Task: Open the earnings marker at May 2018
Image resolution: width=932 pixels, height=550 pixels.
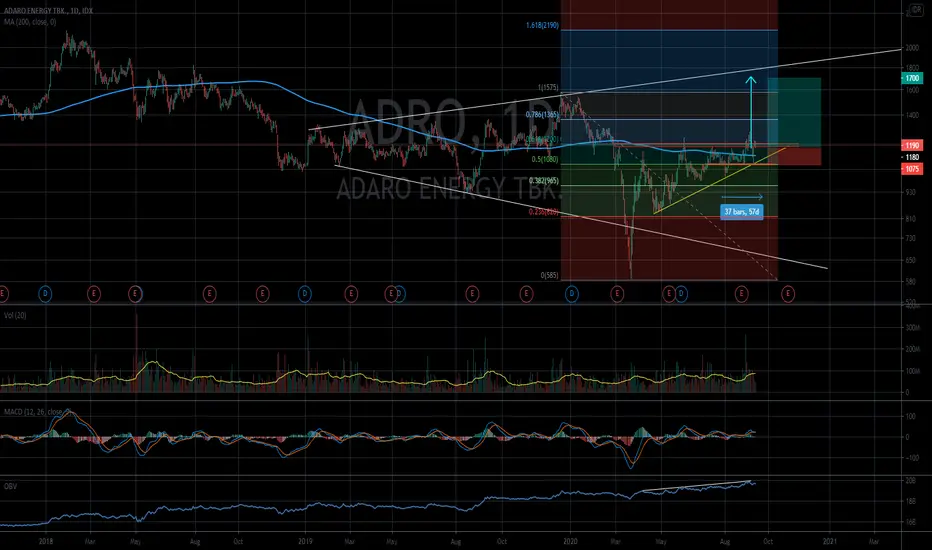Action: (136, 293)
